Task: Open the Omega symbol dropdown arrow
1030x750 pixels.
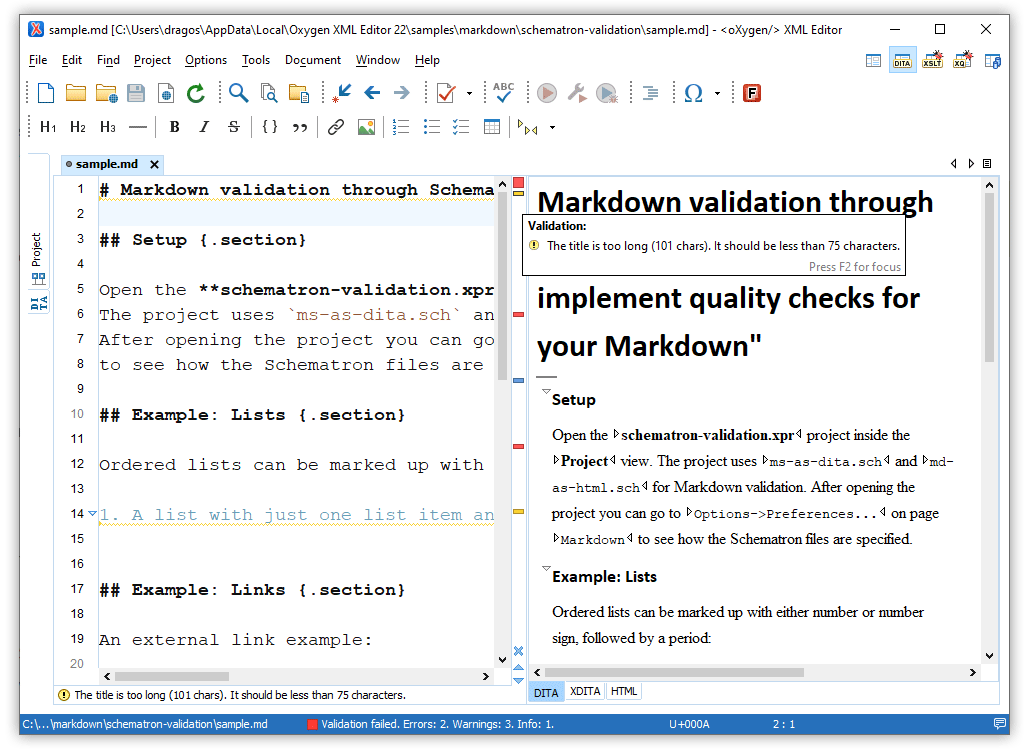Action: pos(717,93)
